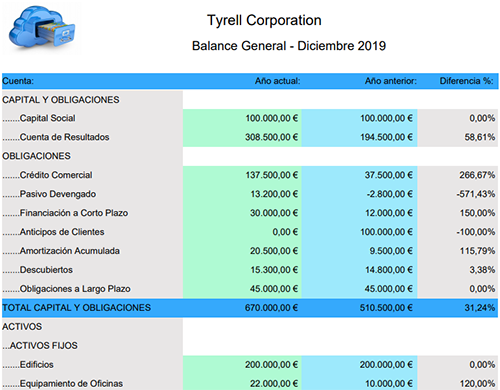Click the Cuenta column header
The image size is (500, 390).
(18, 81)
